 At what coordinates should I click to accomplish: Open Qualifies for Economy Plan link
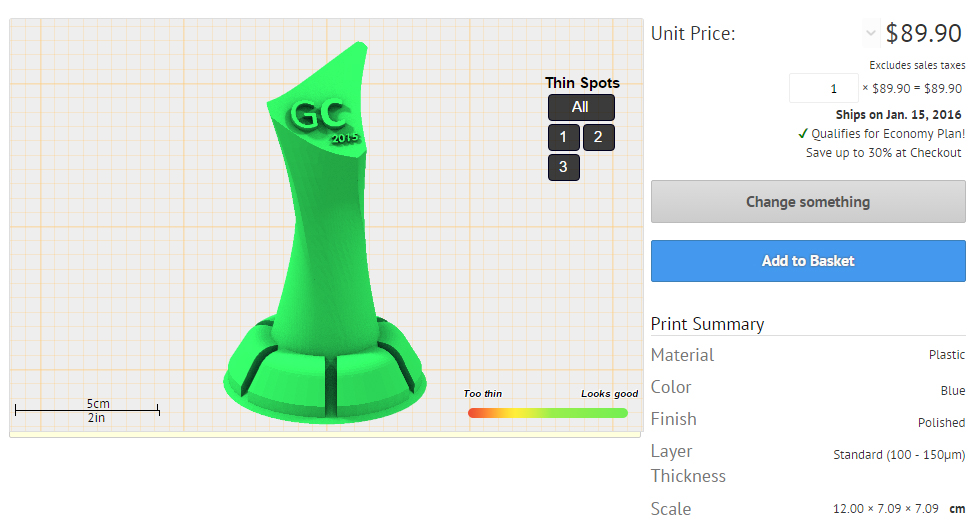[888, 134]
